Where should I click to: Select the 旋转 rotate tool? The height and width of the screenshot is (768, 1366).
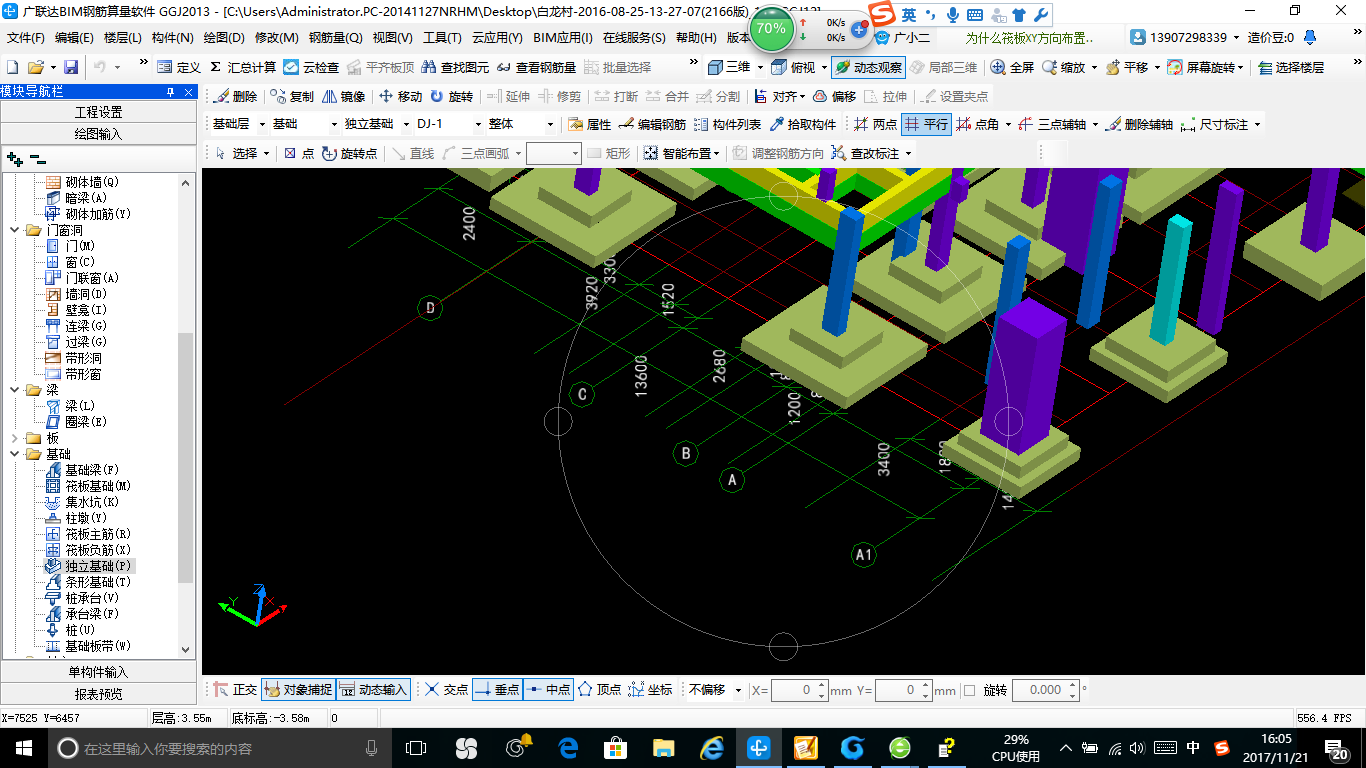pyautogui.click(x=451, y=96)
